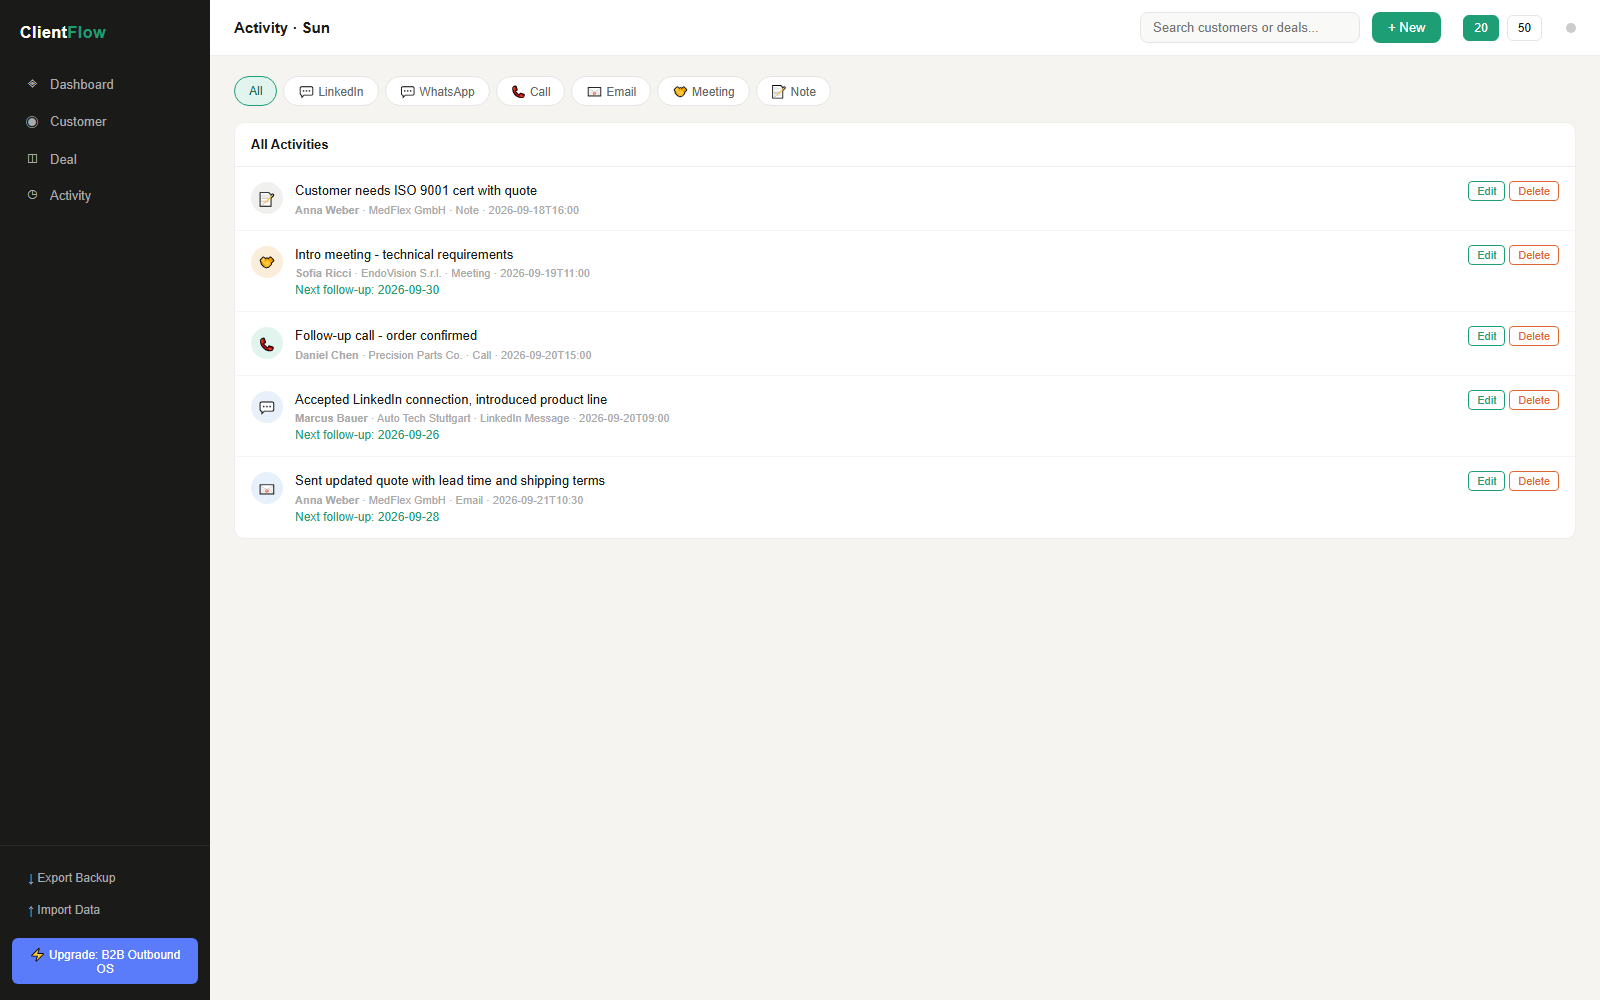Show only Meeting activities
This screenshot has height=1000, width=1600.
pyautogui.click(x=703, y=91)
